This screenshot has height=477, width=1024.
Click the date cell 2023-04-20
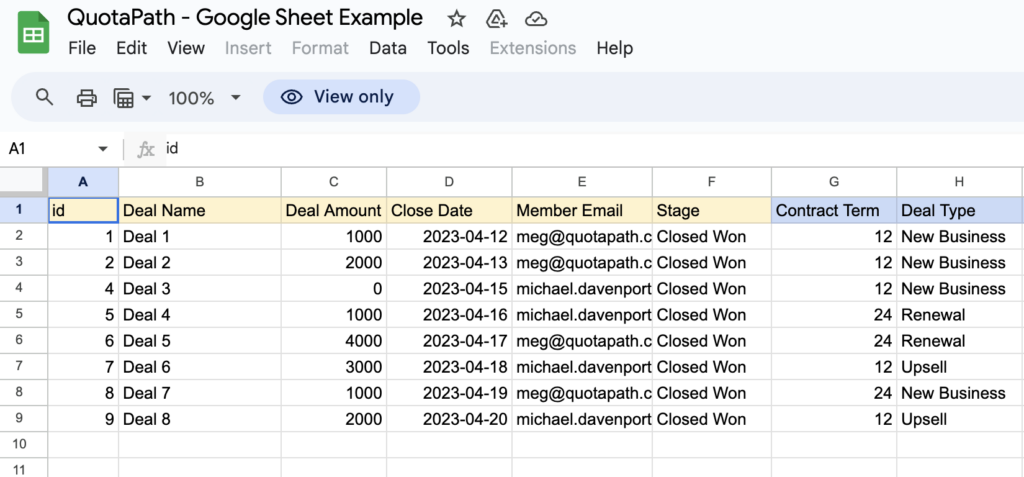(x=449, y=419)
